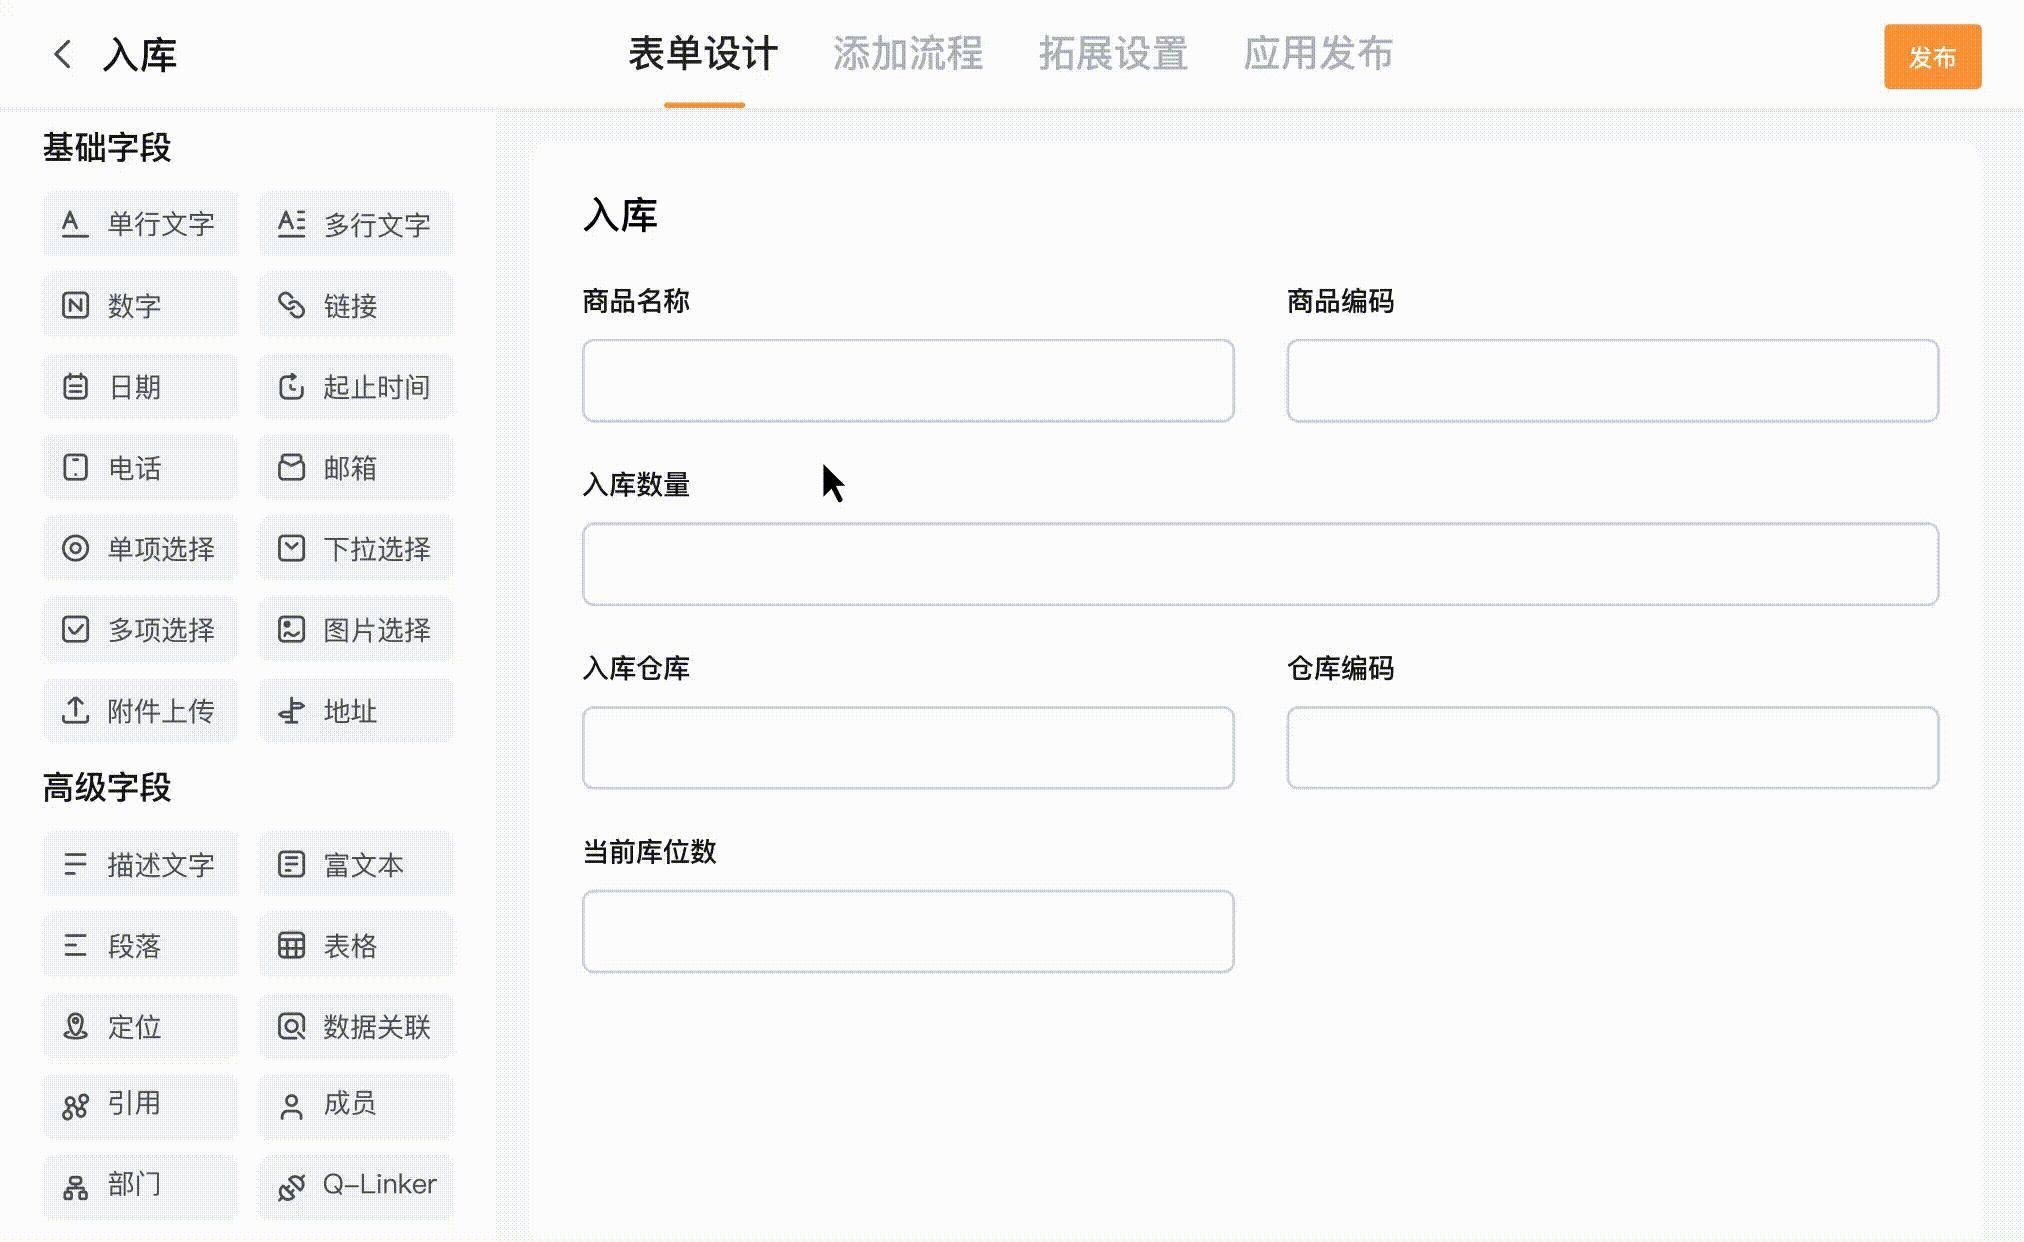The height and width of the screenshot is (1242, 2024).
Task: Go back using the left arrow icon
Action: point(63,54)
